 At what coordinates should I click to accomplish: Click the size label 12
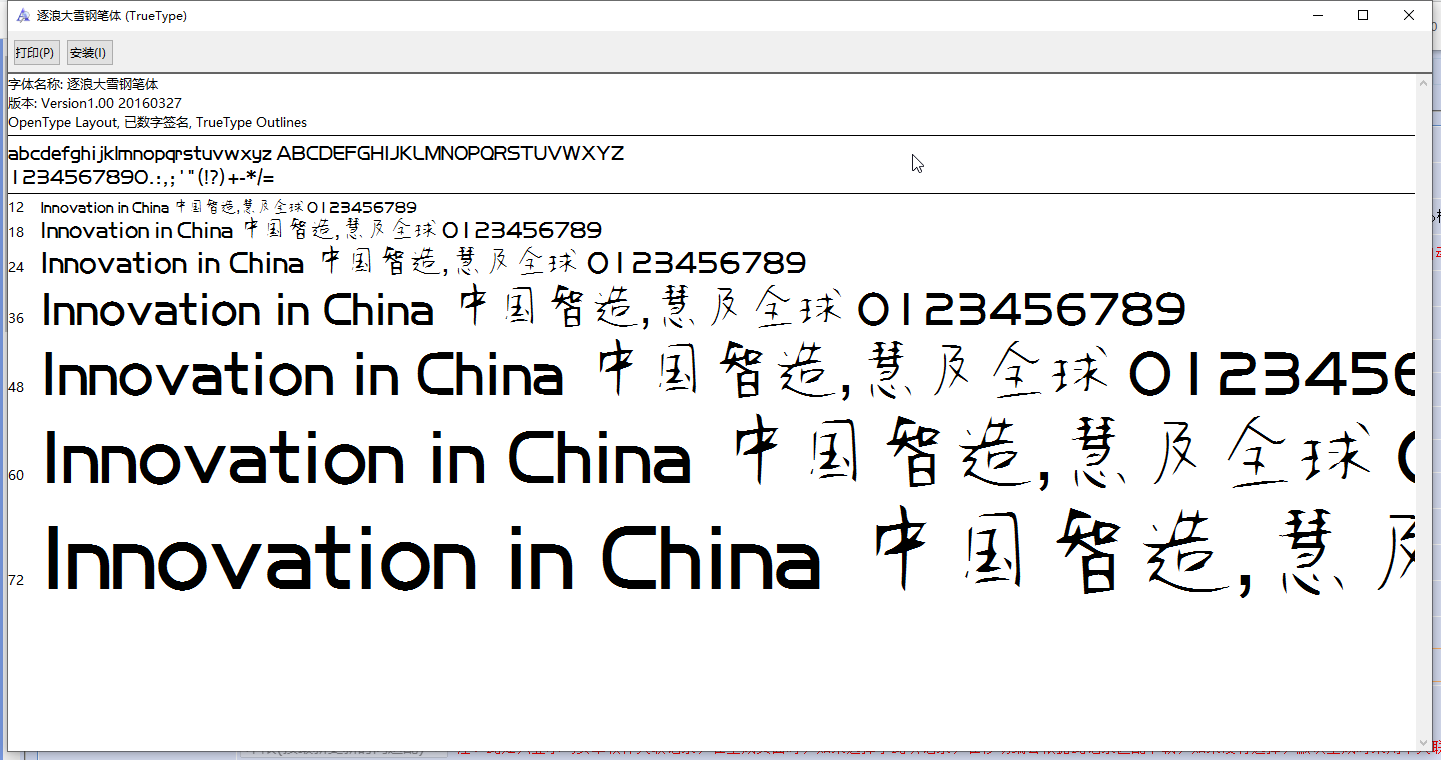pos(16,207)
